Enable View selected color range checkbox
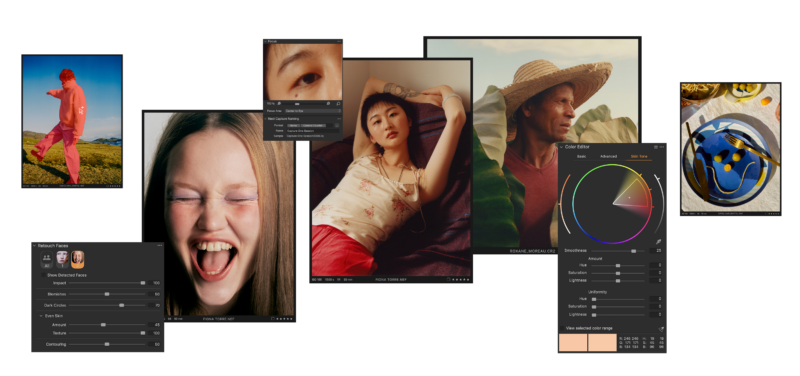Screen dimensions: 800x376 point(562,328)
